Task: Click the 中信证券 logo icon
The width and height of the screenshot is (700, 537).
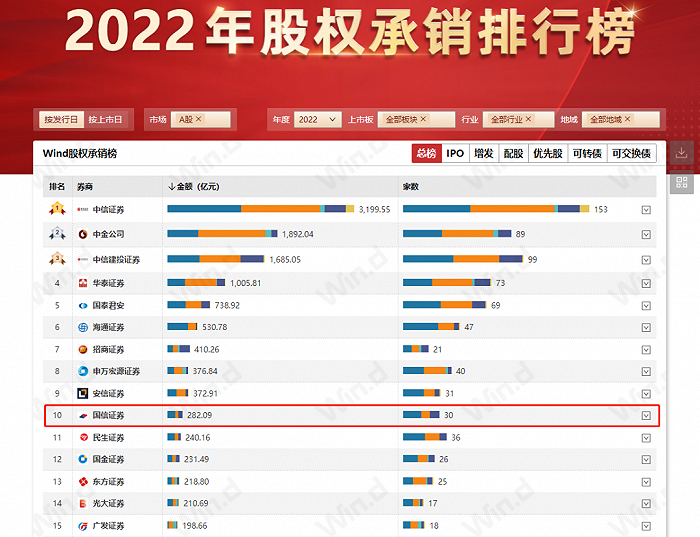Action: 83,209
